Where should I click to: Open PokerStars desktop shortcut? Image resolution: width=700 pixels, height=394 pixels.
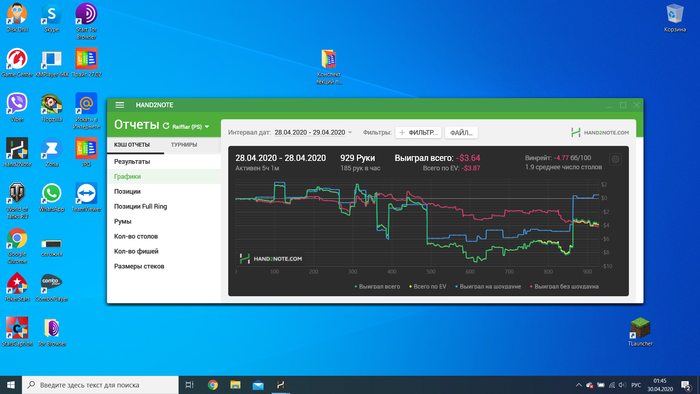click(17, 287)
